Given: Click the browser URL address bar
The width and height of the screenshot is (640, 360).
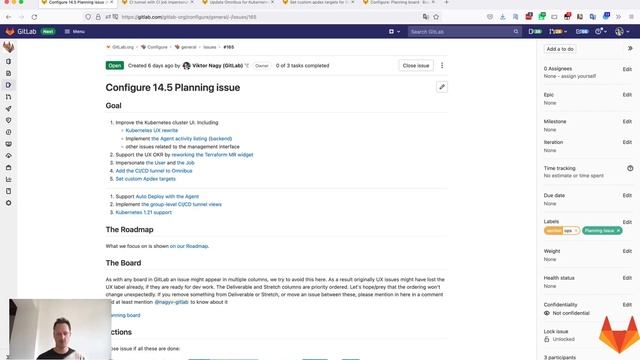Looking at the screenshot, I should coord(261,17).
